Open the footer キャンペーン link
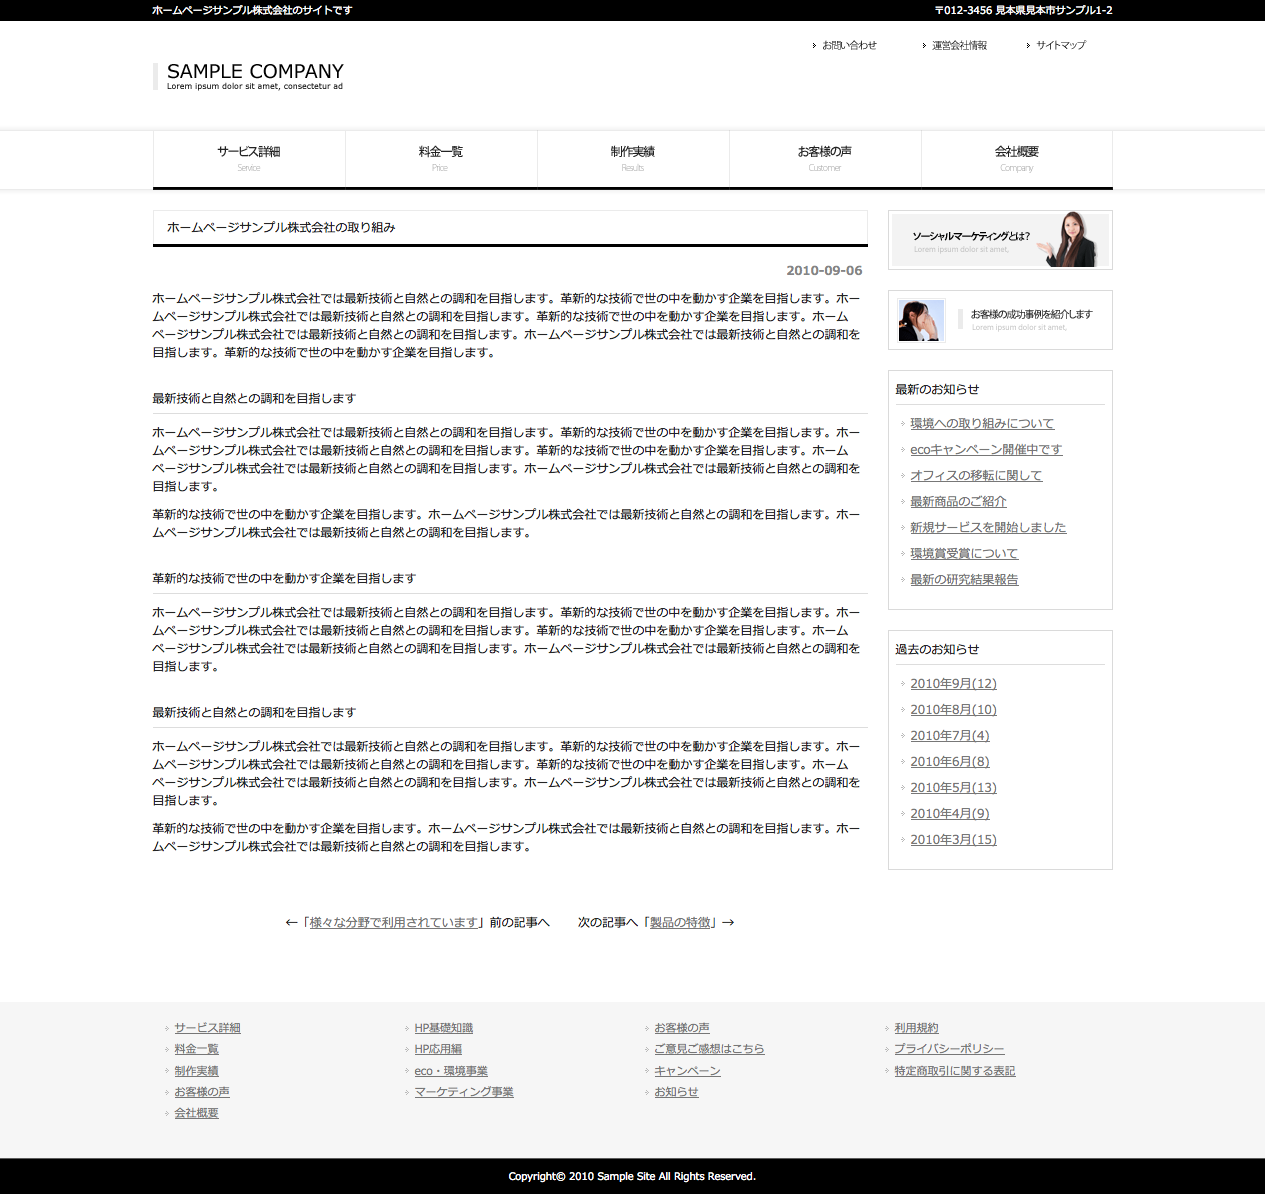The width and height of the screenshot is (1265, 1194). (x=687, y=1071)
